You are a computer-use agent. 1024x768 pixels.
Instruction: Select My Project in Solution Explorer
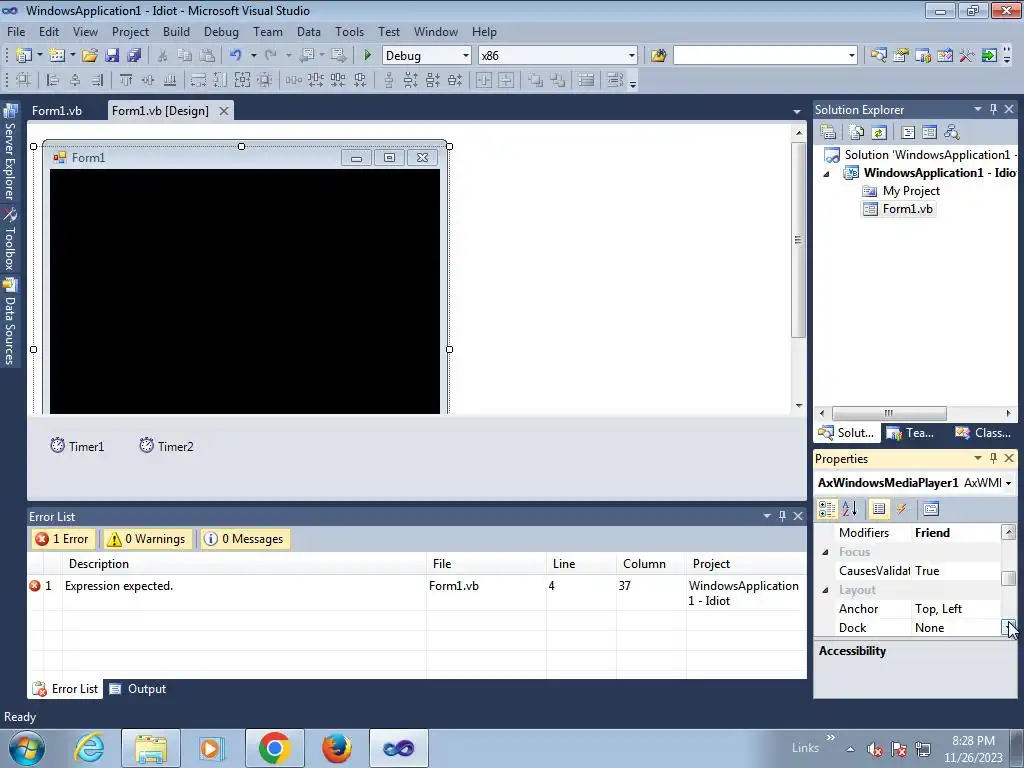click(901, 191)
